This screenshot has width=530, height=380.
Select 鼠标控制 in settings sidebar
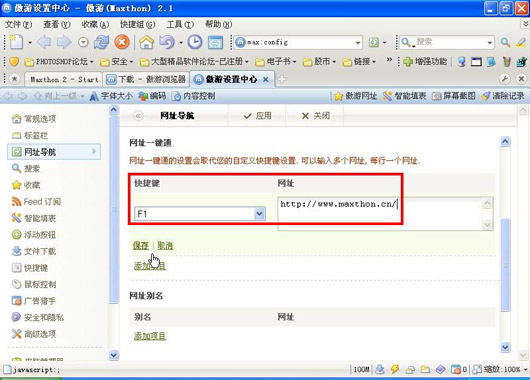34,284
